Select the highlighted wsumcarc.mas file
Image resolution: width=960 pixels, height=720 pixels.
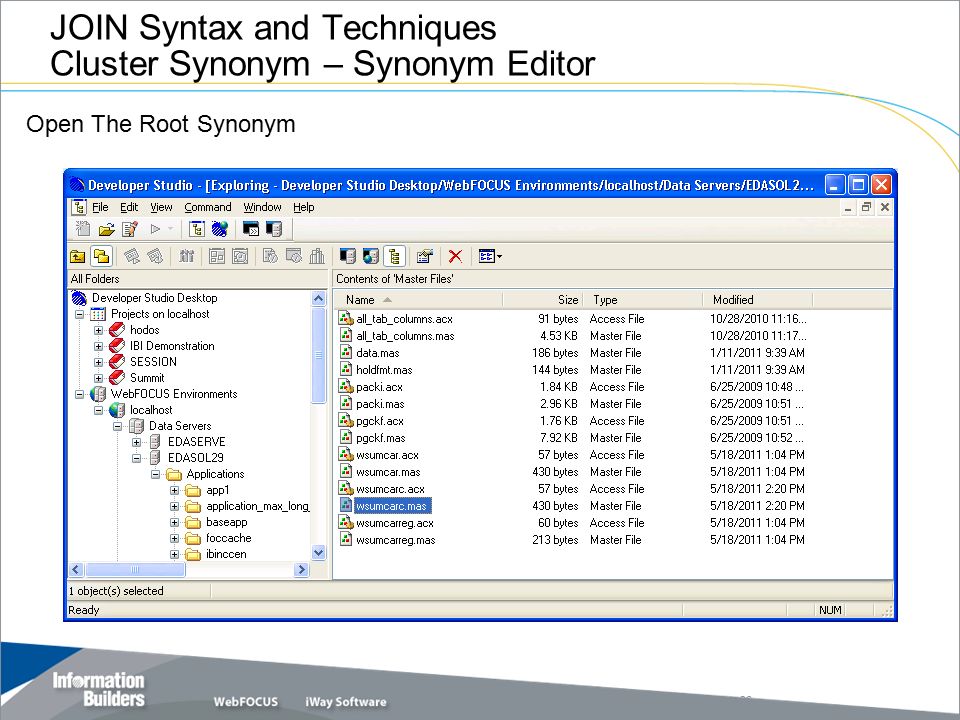391,506
